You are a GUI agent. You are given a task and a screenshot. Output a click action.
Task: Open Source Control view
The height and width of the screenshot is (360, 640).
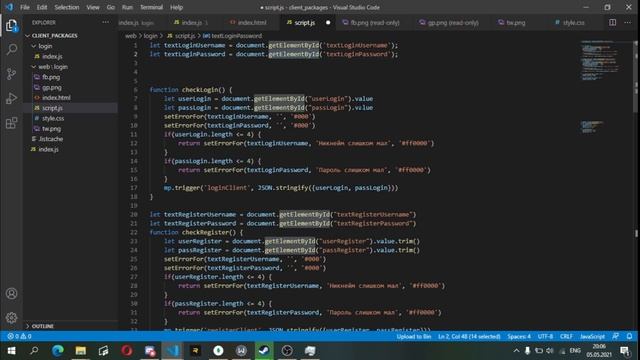tap(11, 74)
